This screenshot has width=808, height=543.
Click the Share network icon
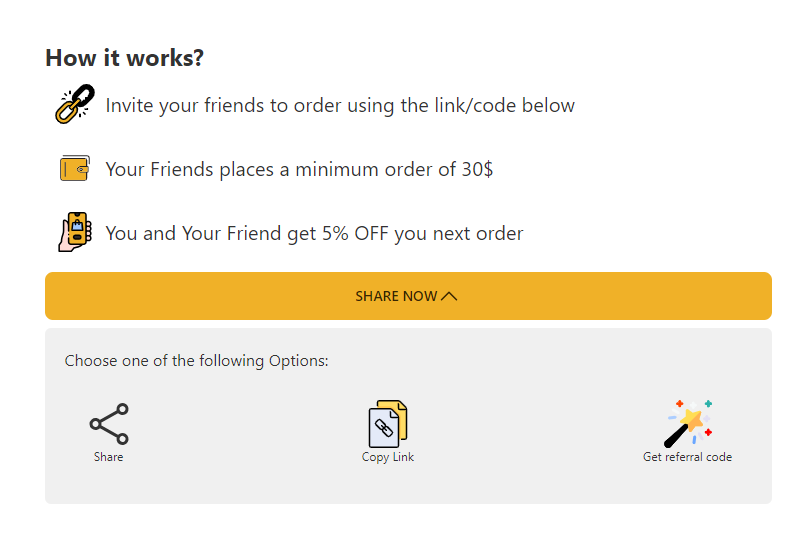point(109,424)
